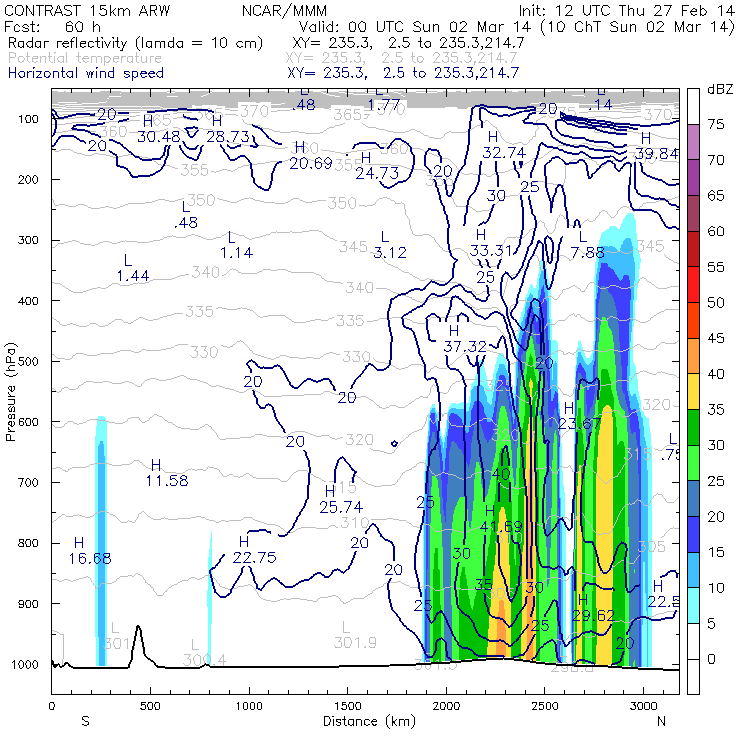Screen dimensions: 740x740
Task: Click the '300' pressure axis tick label
Action: (28, 240)
